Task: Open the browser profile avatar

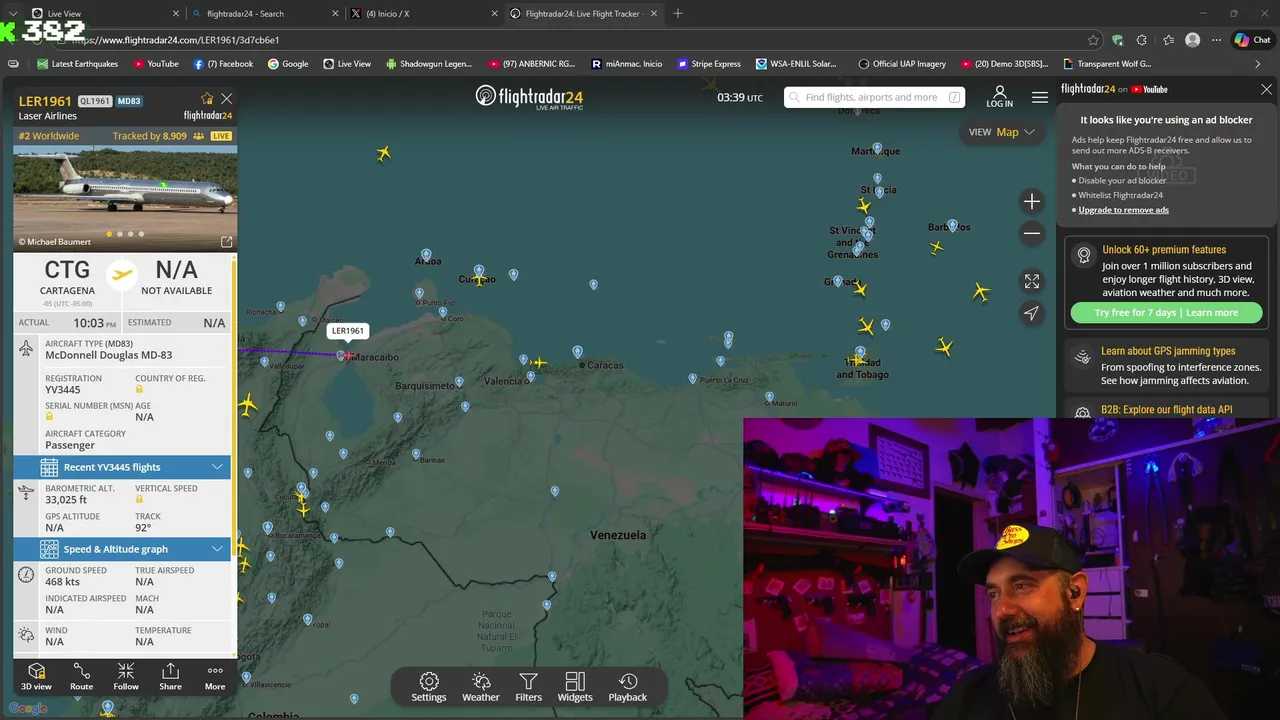Action: pos(1192,40)
